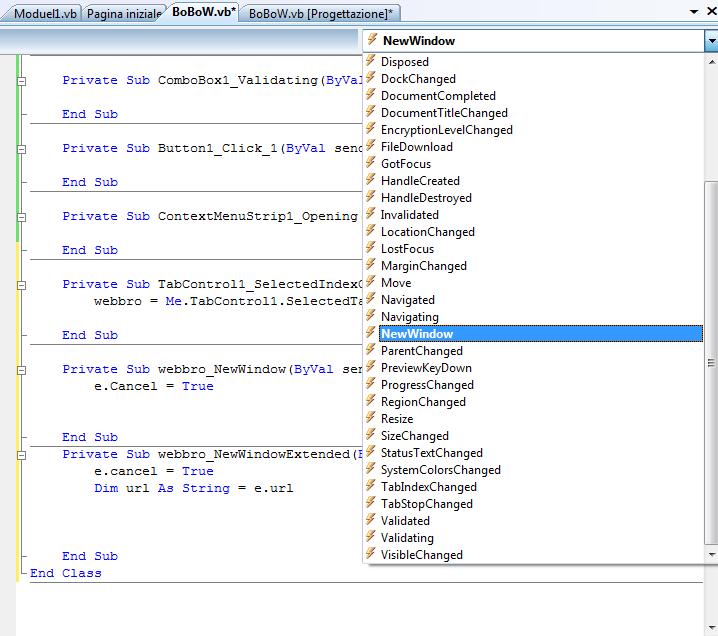Pick the EncryptionLevelChanged event
Image resolution: width=718 pixels, height=636 pixels.
tap(446, 130)
